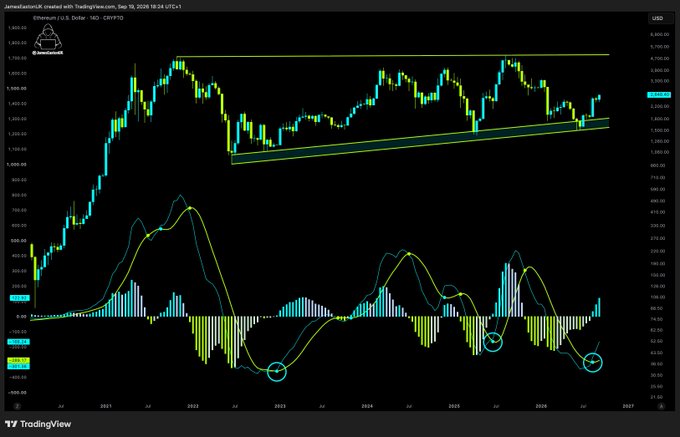Viewport: 680px width, 437px height.
Task: Click the 2026 label on time axis
Action: 541,406
